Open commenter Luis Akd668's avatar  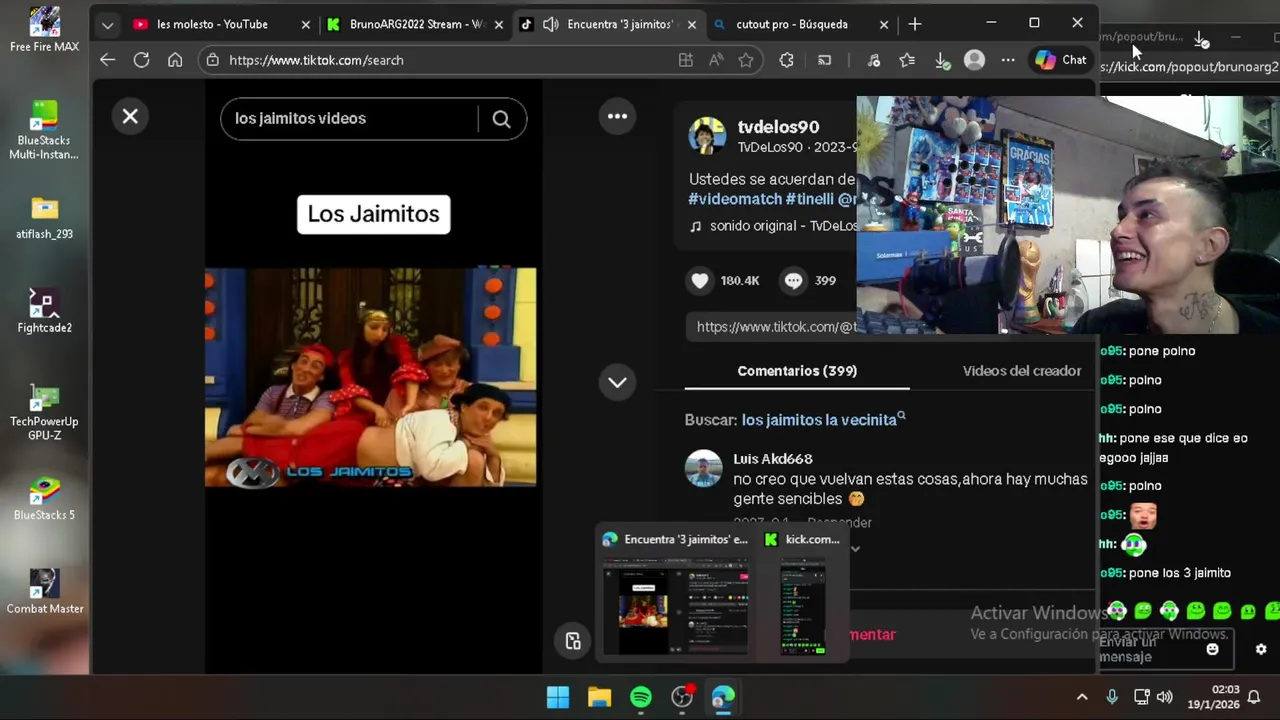[x=703, y=468]
